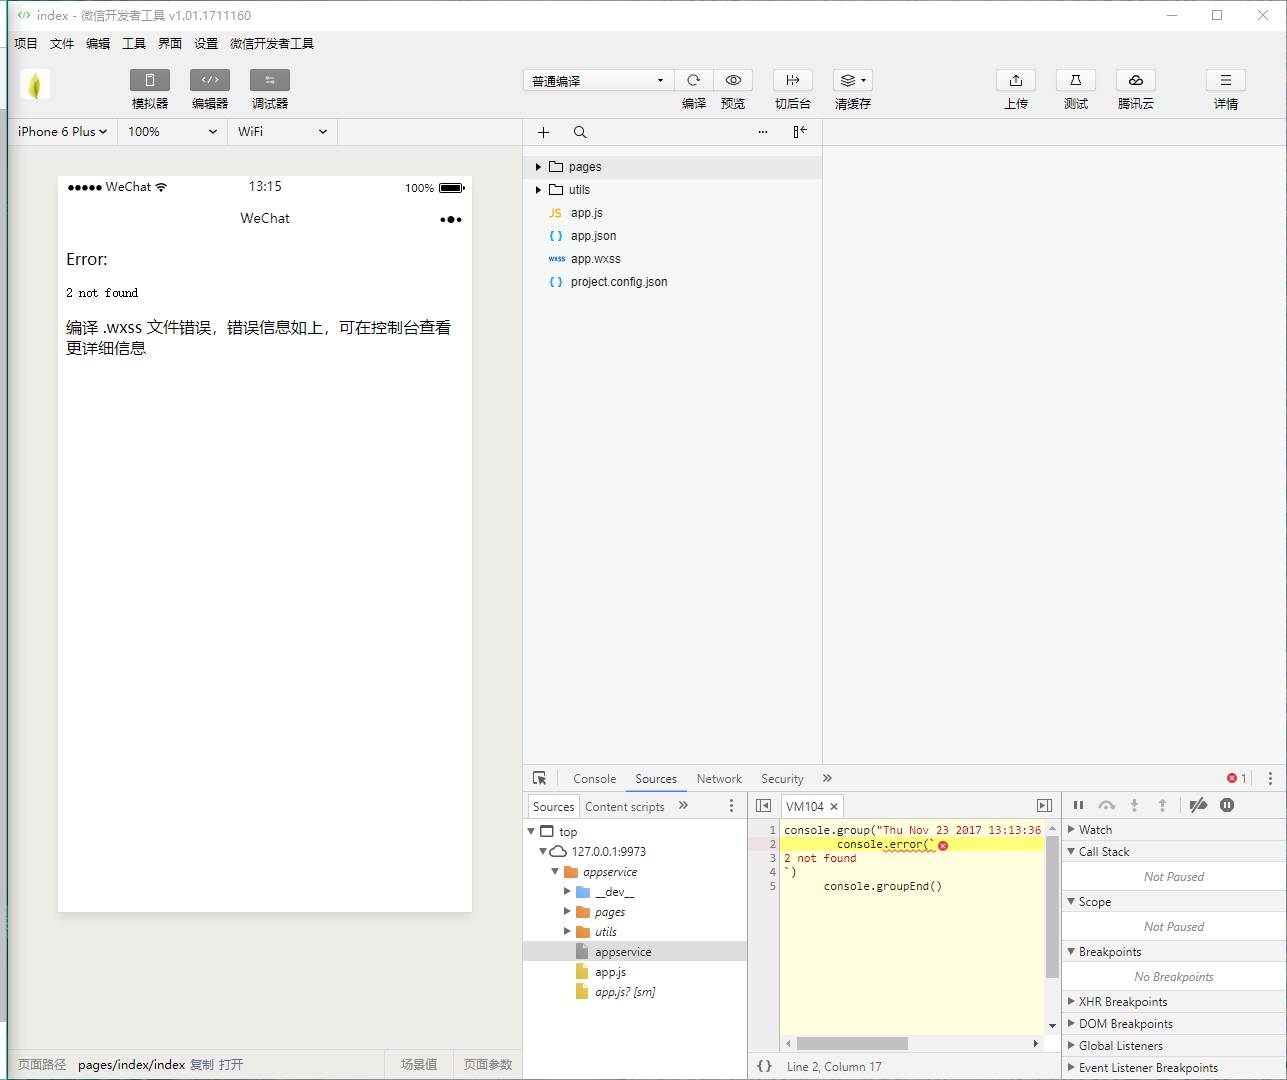Toggle the debugger sidebar icon

point(1044,806)
